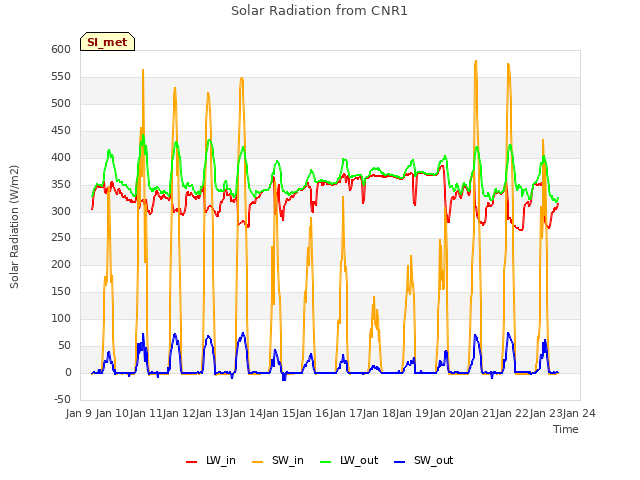Click the Jan 13 x-axis label
The width and height of the screenshot is (640, 480).
point(212,413)
